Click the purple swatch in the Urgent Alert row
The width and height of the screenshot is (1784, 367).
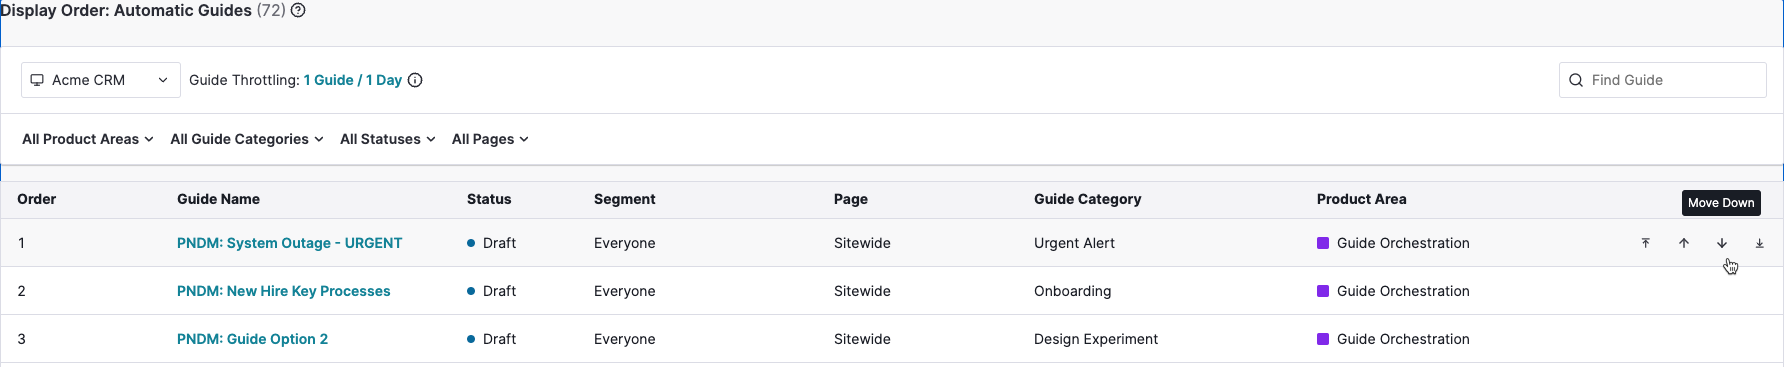coord(1323,243)
